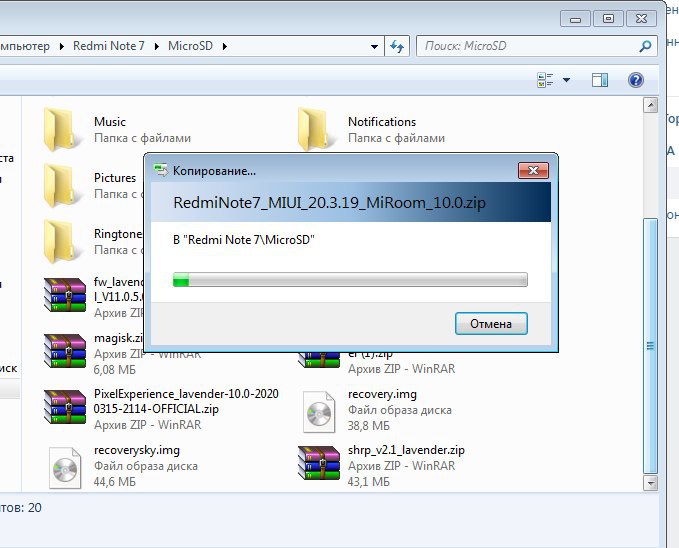Select the shrp_v2.1_lavender.zip file name
The width and height of the screenshot is (679, 548).
(x=406, y=450)
